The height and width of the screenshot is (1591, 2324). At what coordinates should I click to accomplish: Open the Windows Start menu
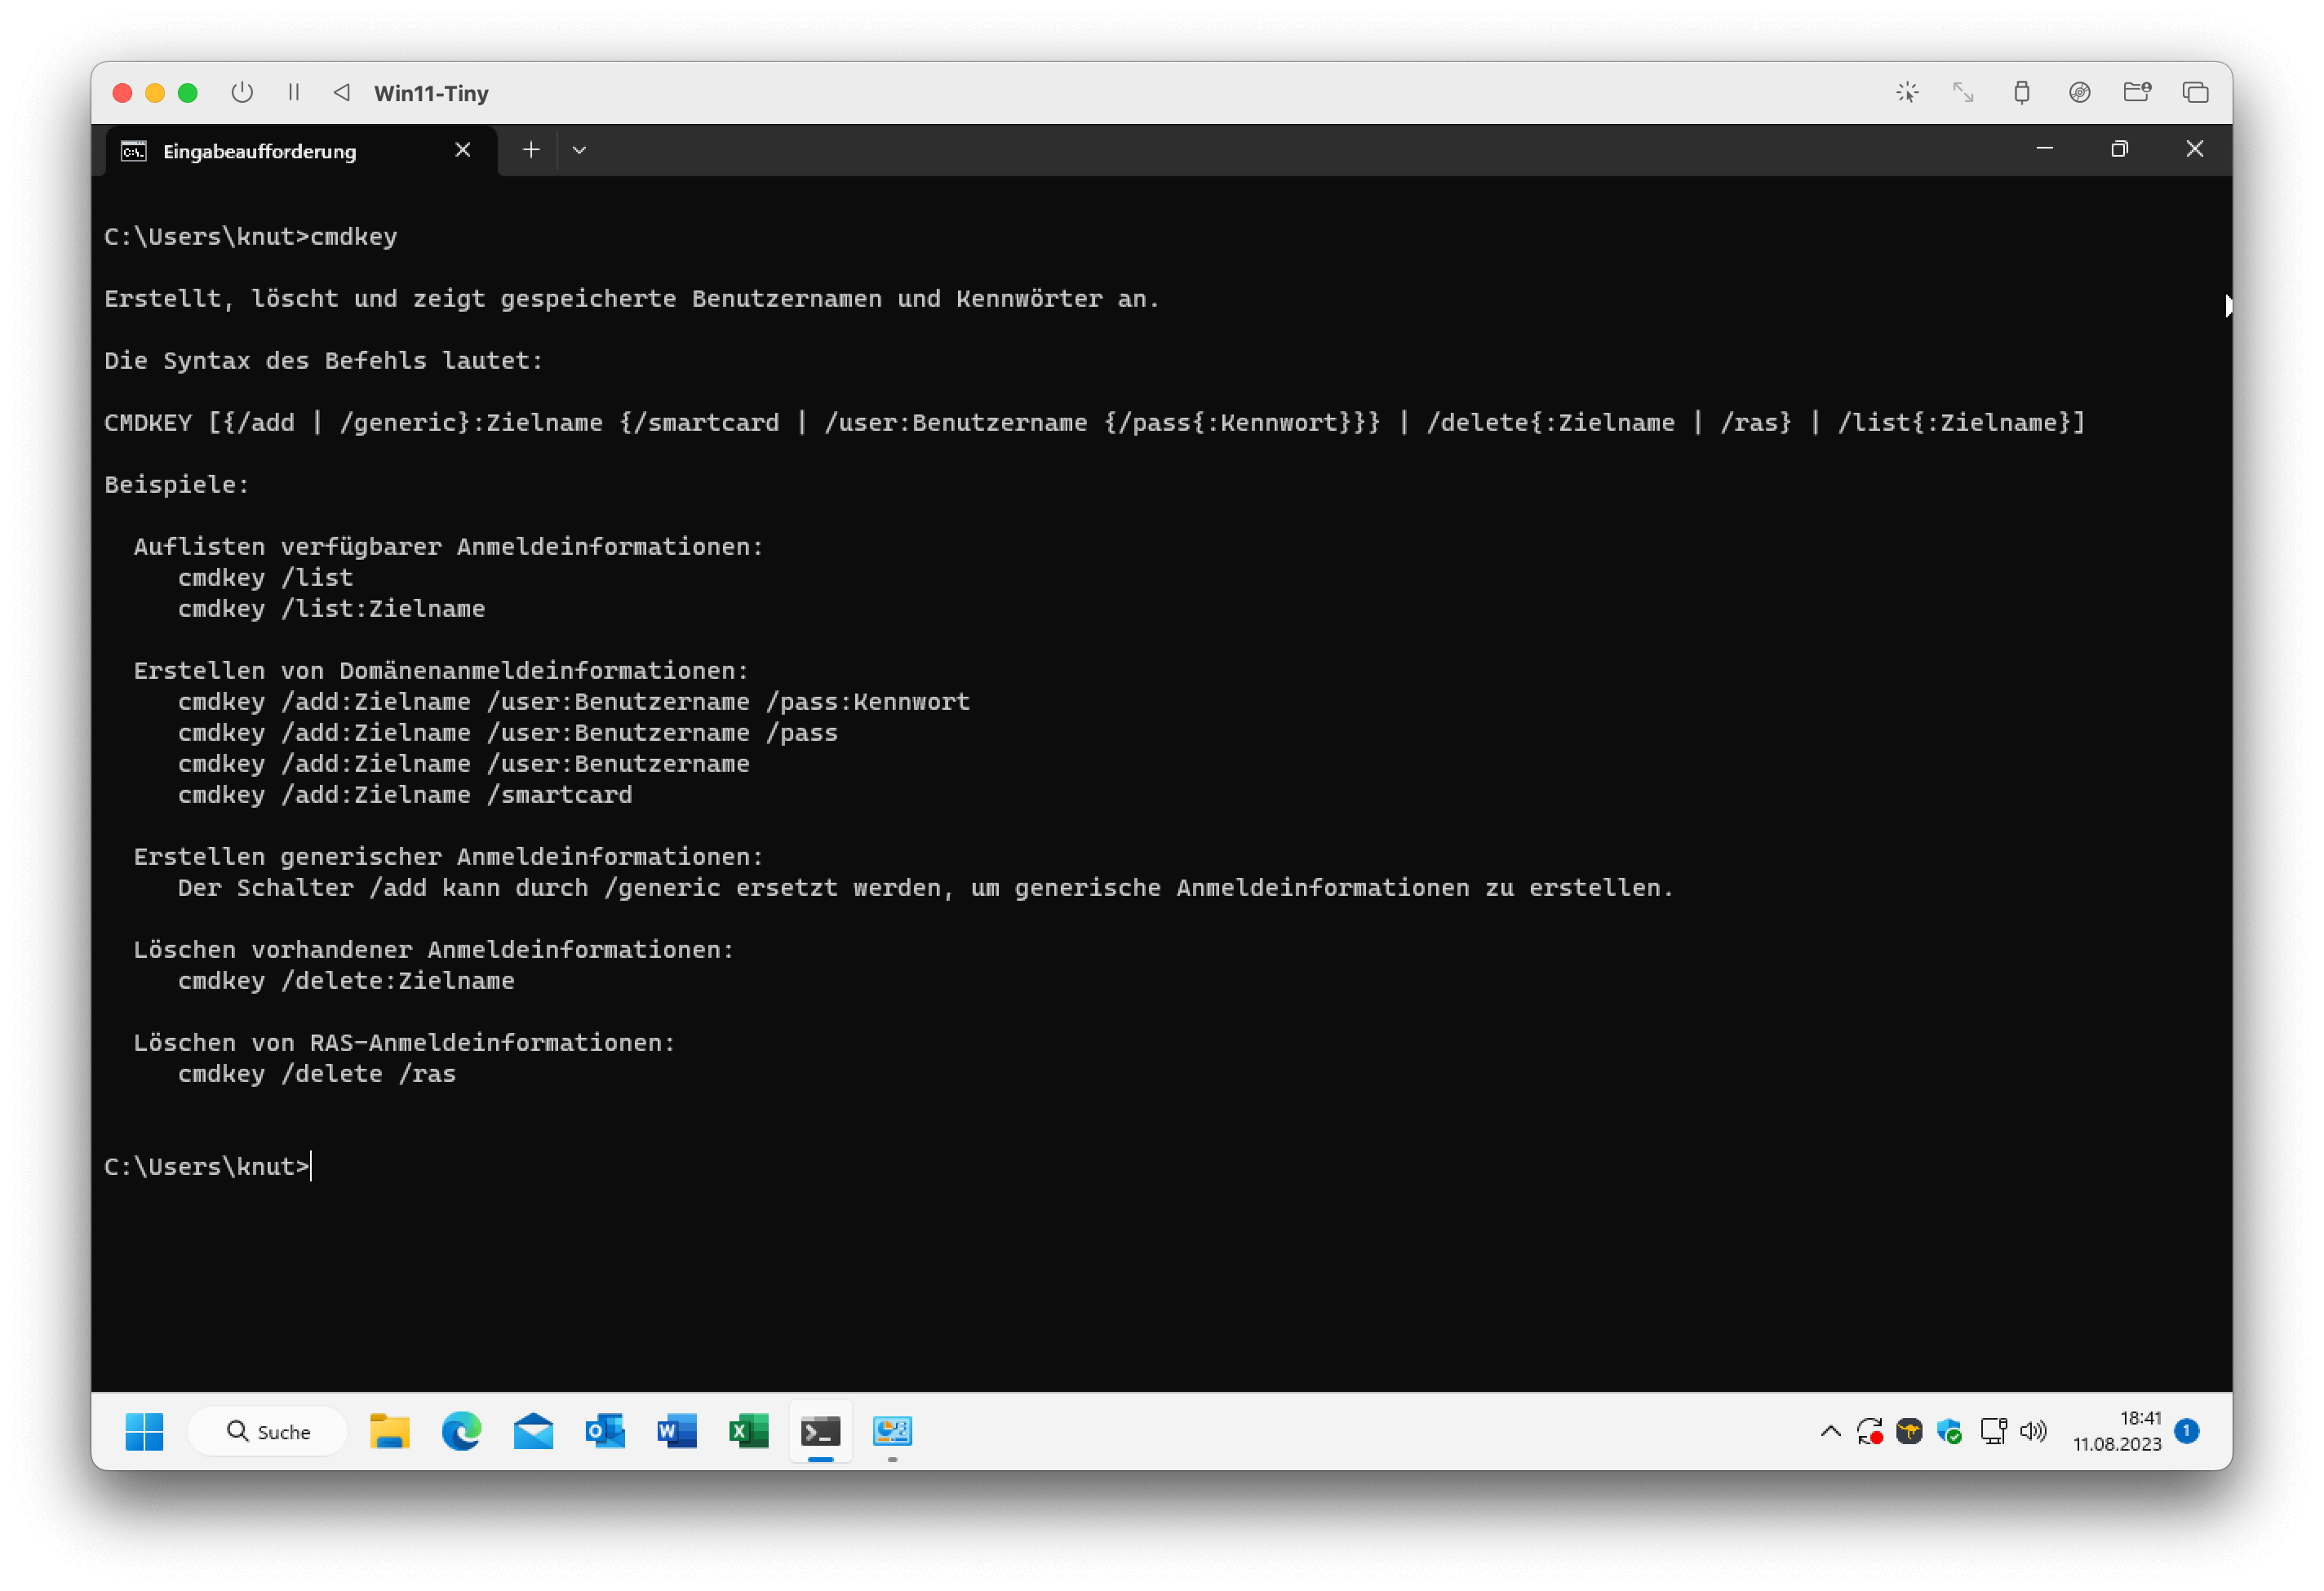[x=144, y=1431]
